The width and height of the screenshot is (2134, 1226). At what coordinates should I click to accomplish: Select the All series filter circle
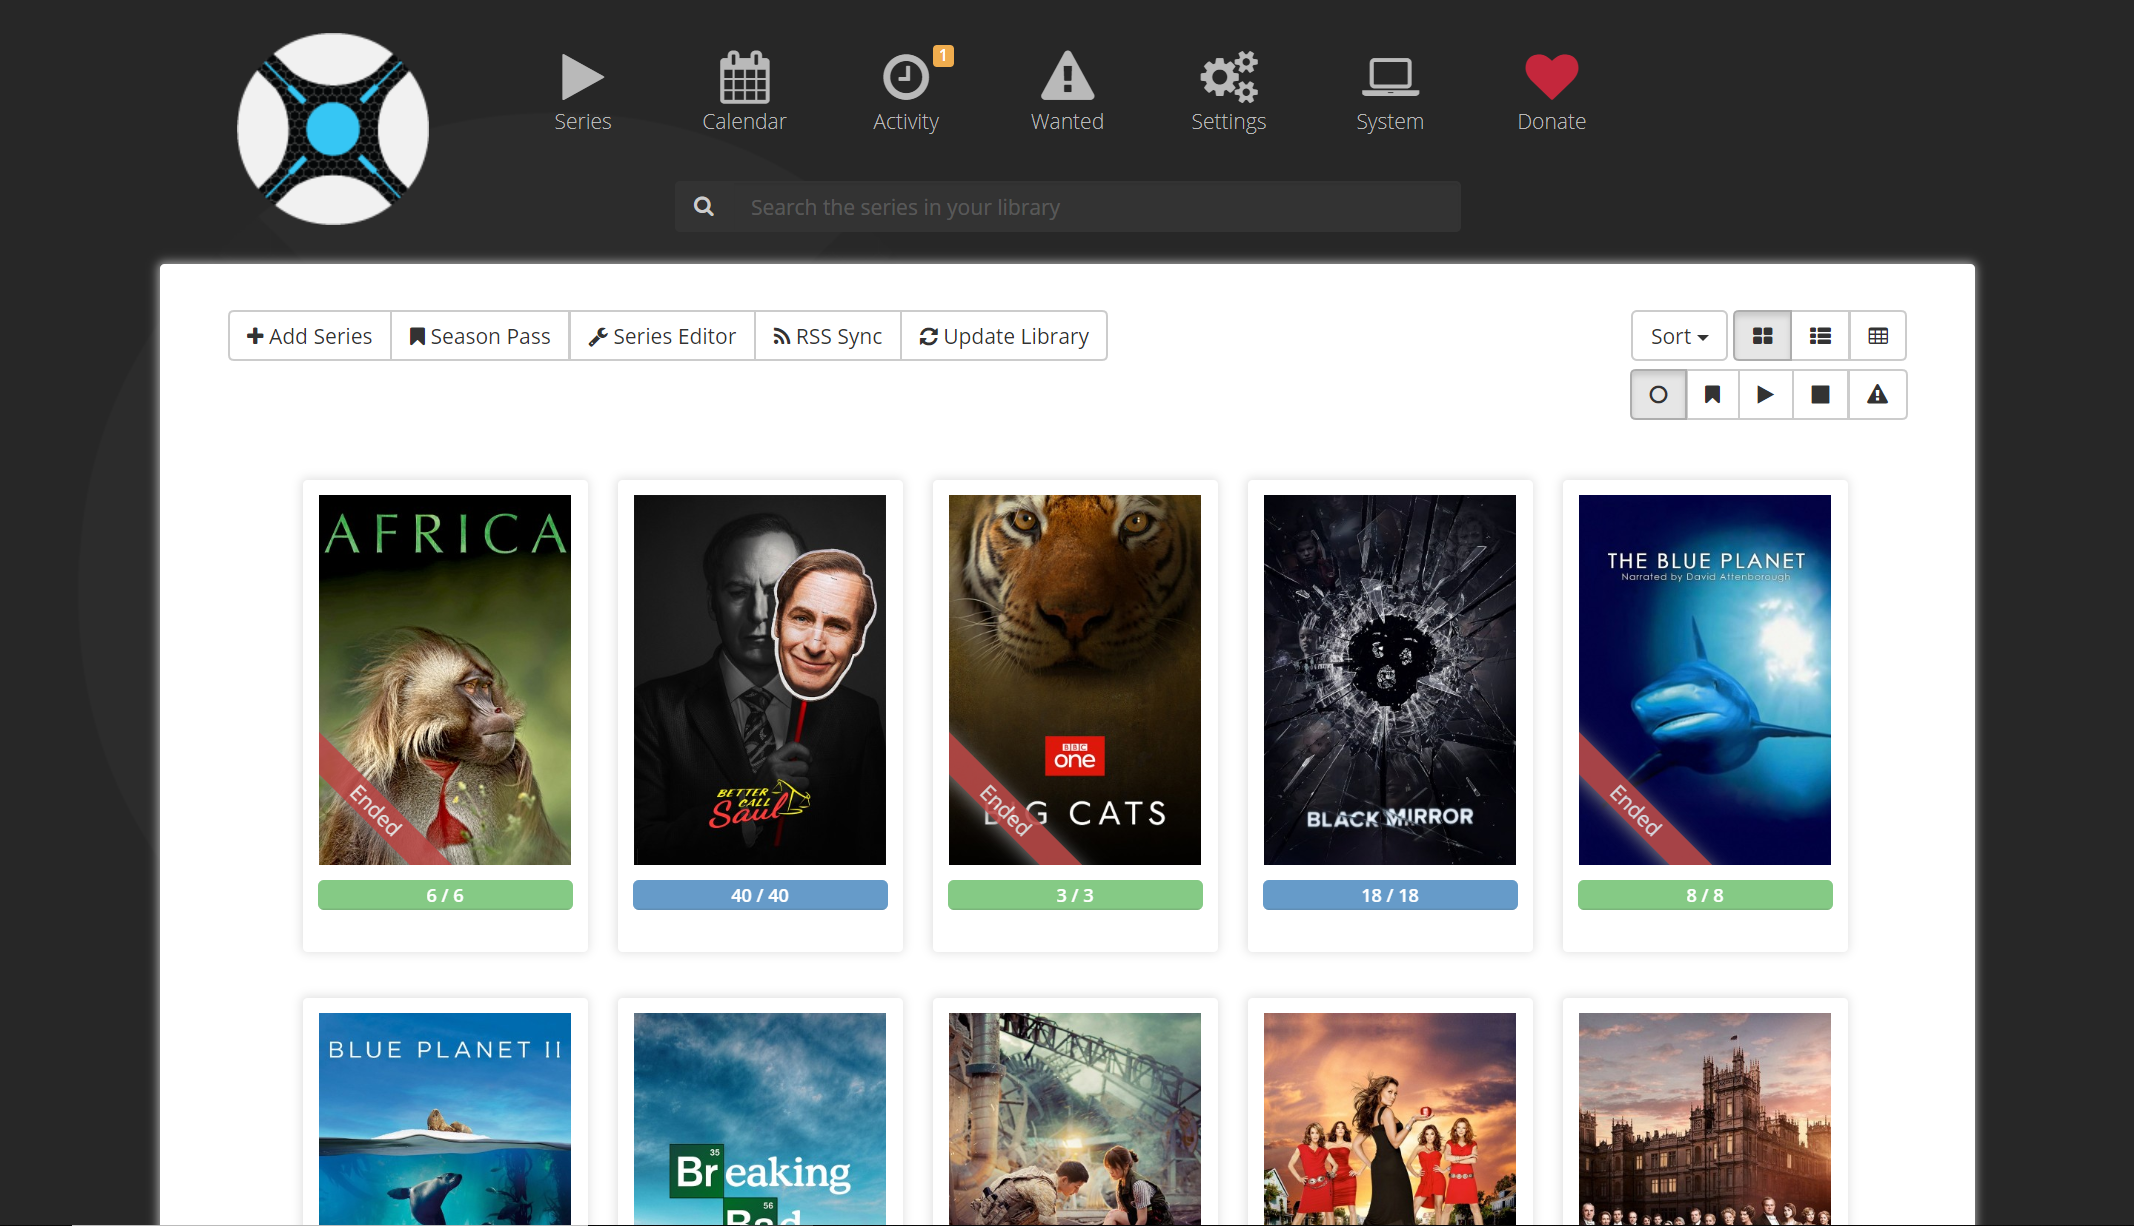(x=1659, y=395)
